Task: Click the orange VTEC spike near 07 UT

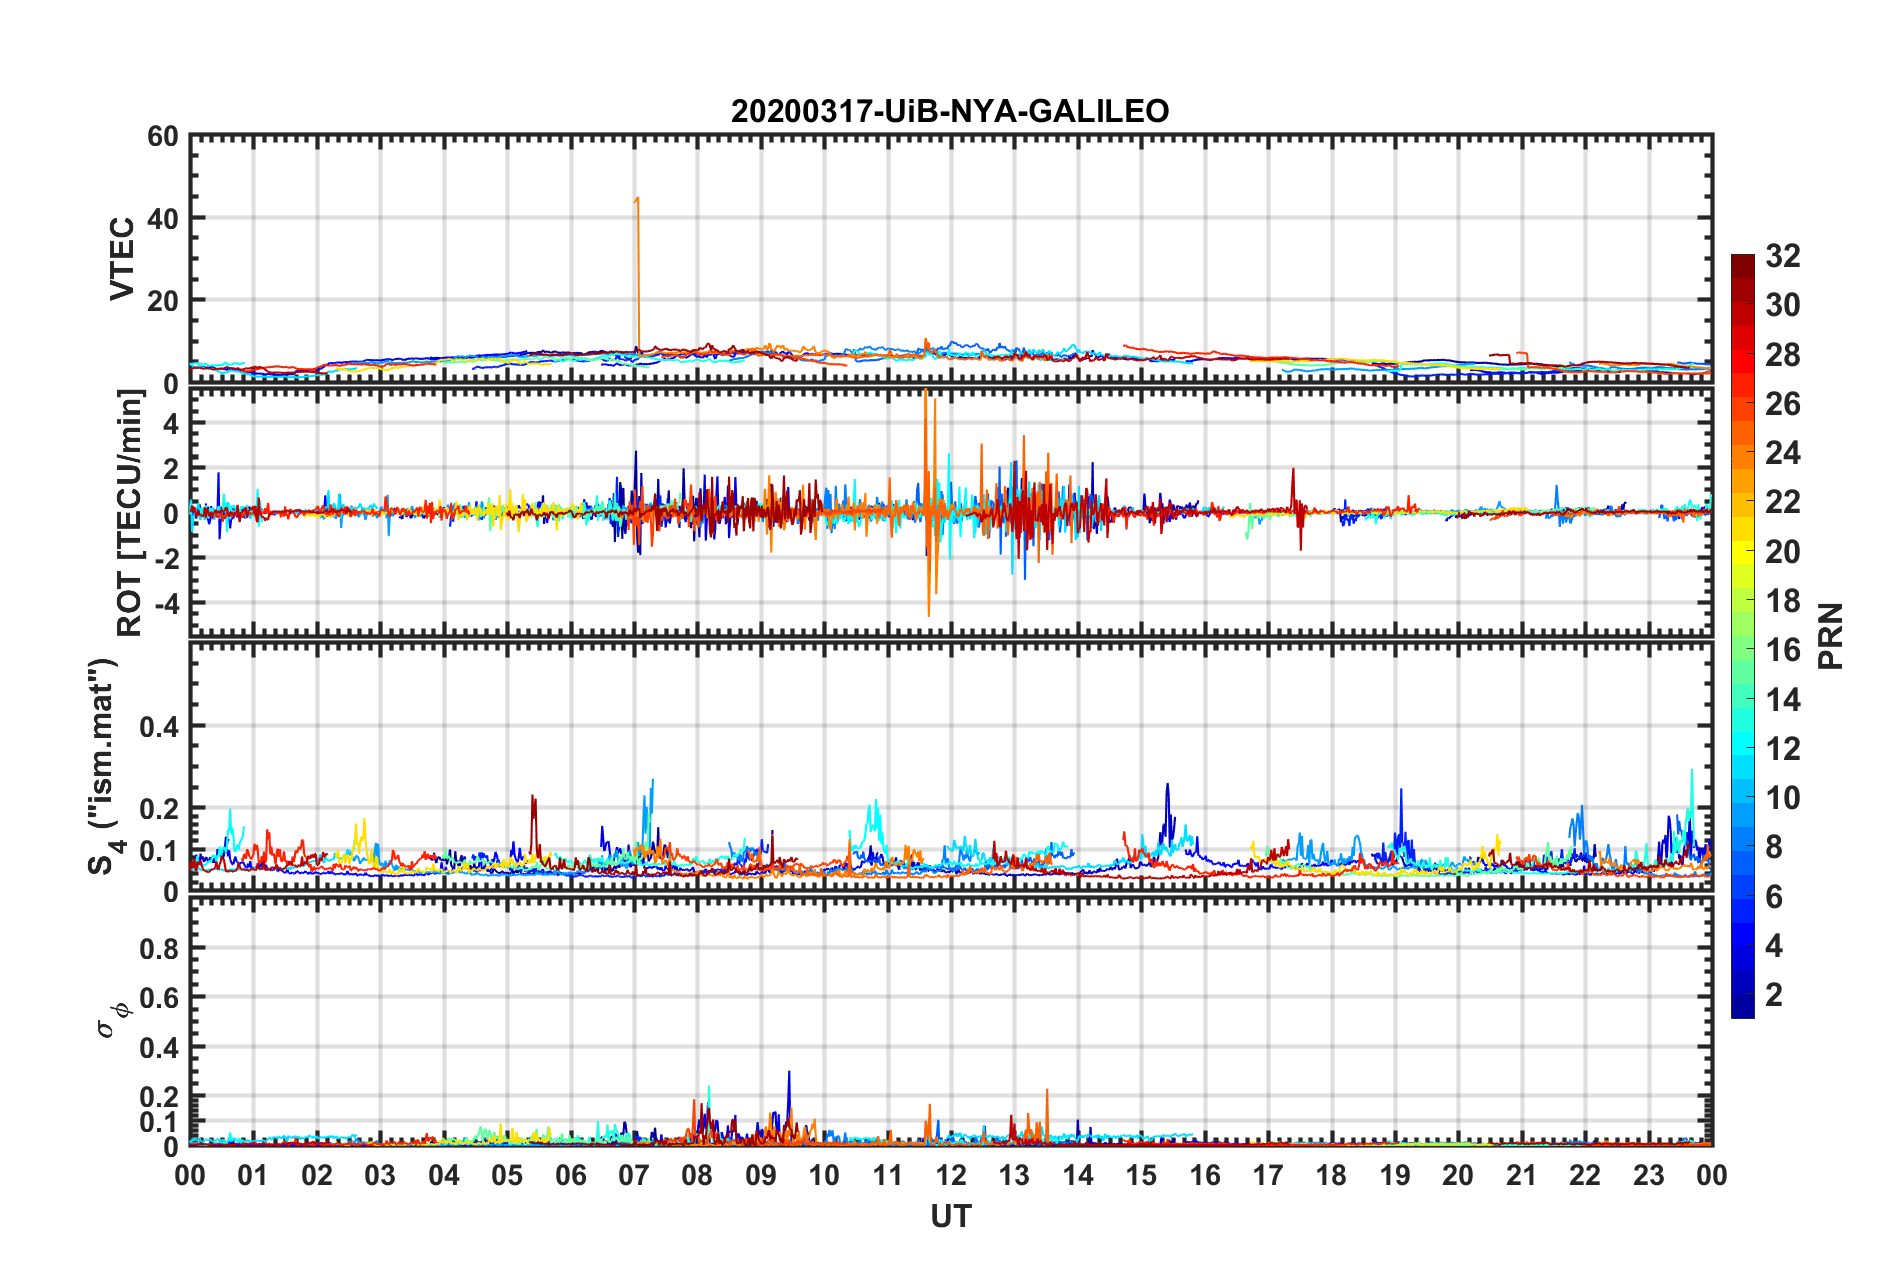Action: pos(637,270)
